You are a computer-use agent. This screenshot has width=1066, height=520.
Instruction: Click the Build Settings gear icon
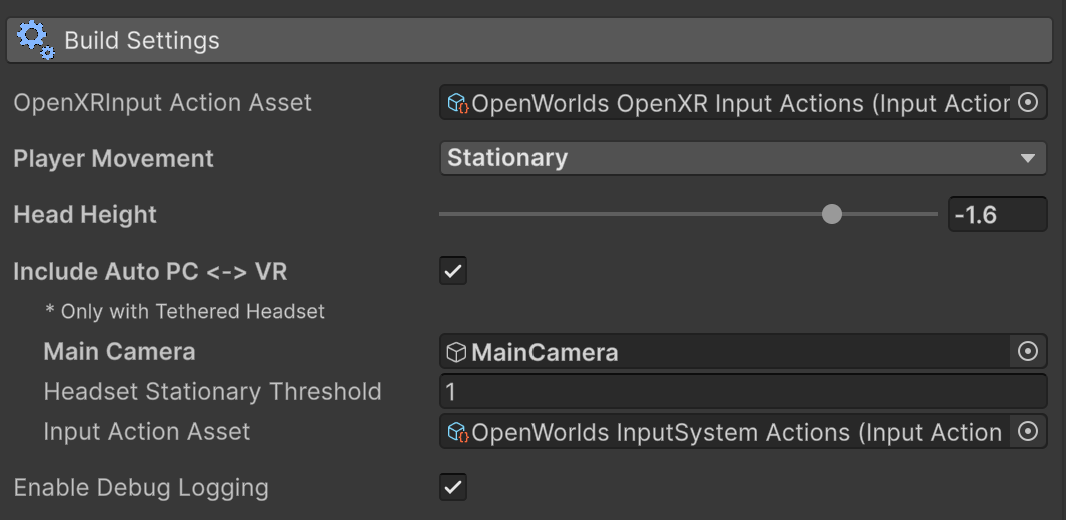click(x=35, y=41)
